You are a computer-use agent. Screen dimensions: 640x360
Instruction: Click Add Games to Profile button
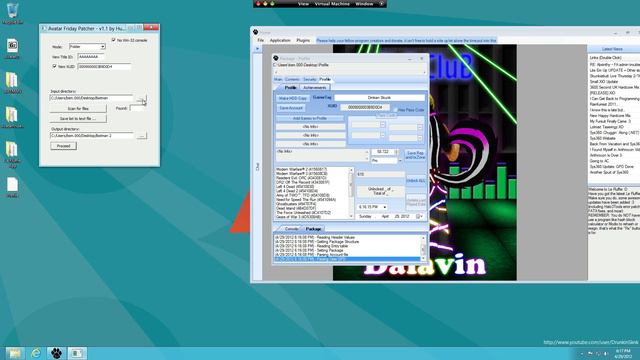click(x=310, y=118)
